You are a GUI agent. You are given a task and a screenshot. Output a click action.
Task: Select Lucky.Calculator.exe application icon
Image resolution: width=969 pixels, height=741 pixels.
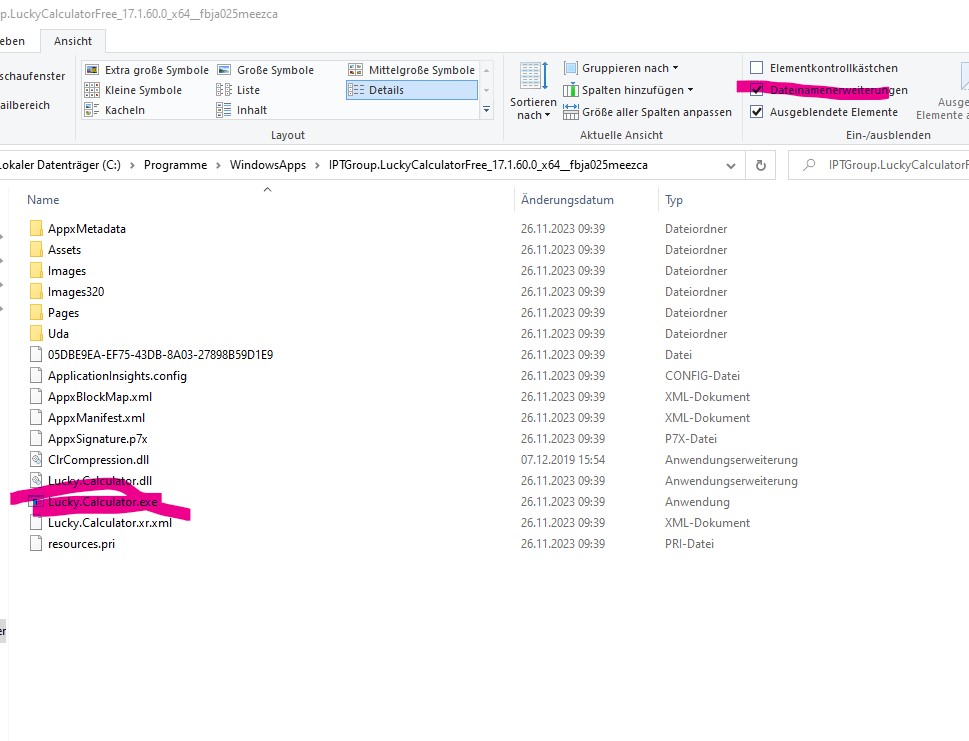[x=36, y=502]
